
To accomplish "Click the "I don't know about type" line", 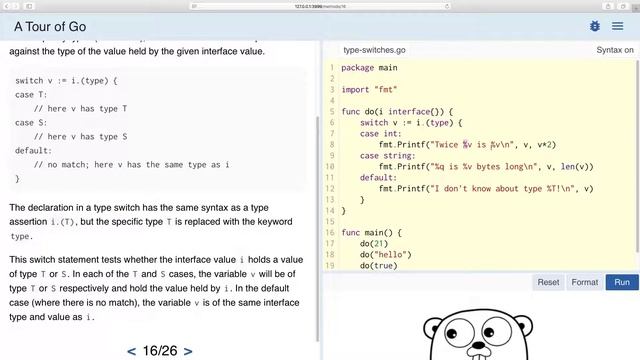I will tap(486, 189).
